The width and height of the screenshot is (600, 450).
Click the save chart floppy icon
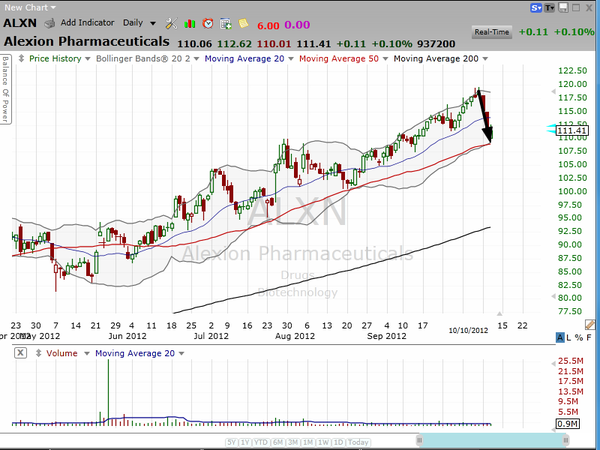coord(563,8)
